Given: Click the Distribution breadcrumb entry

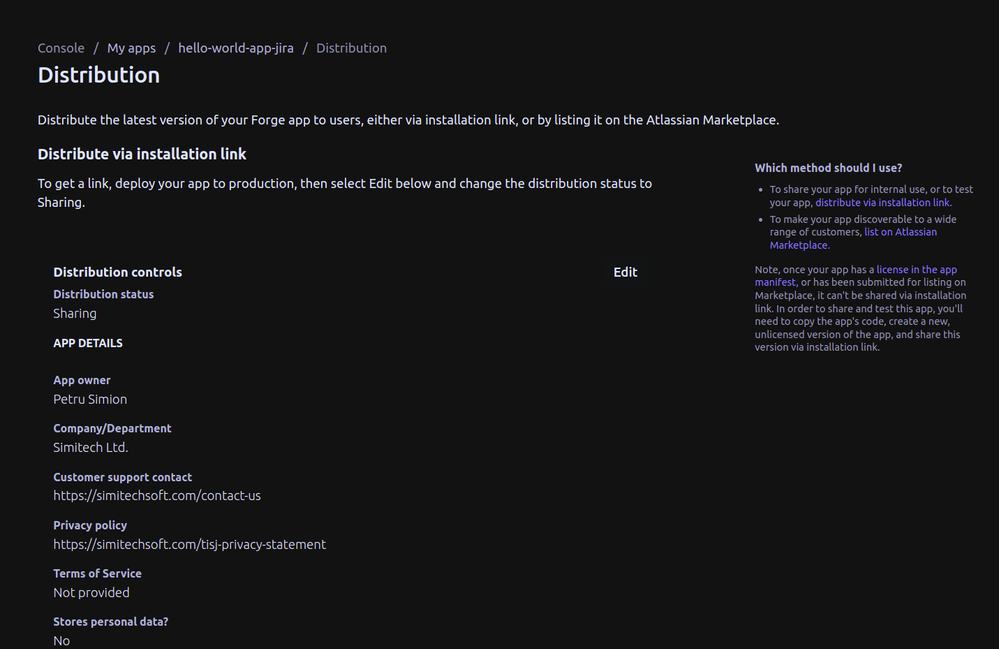Looking at the screenshot, I should pyautogui.click(x=351, y=48).
